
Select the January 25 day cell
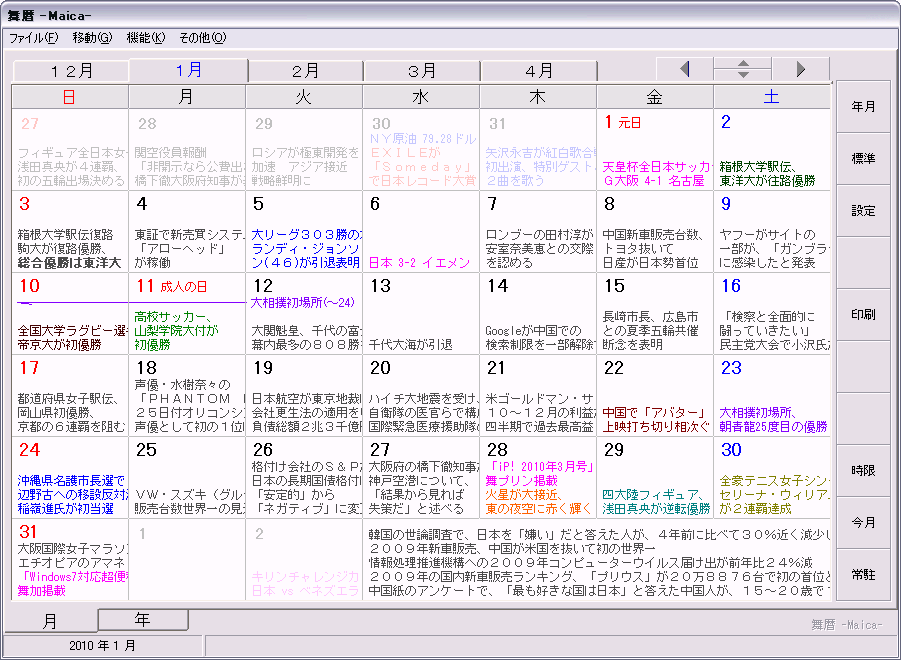[187, 478]
